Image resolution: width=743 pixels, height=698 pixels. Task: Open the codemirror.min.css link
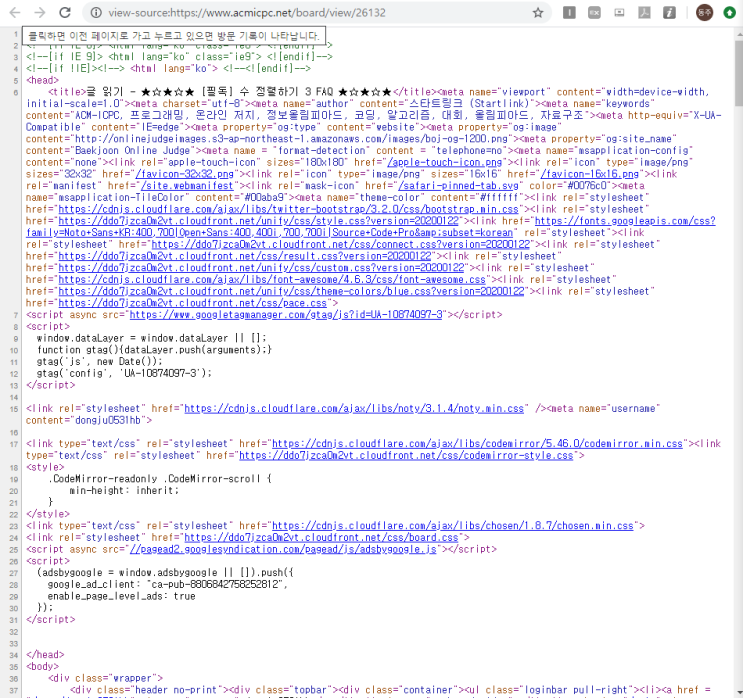click(477, 444)
